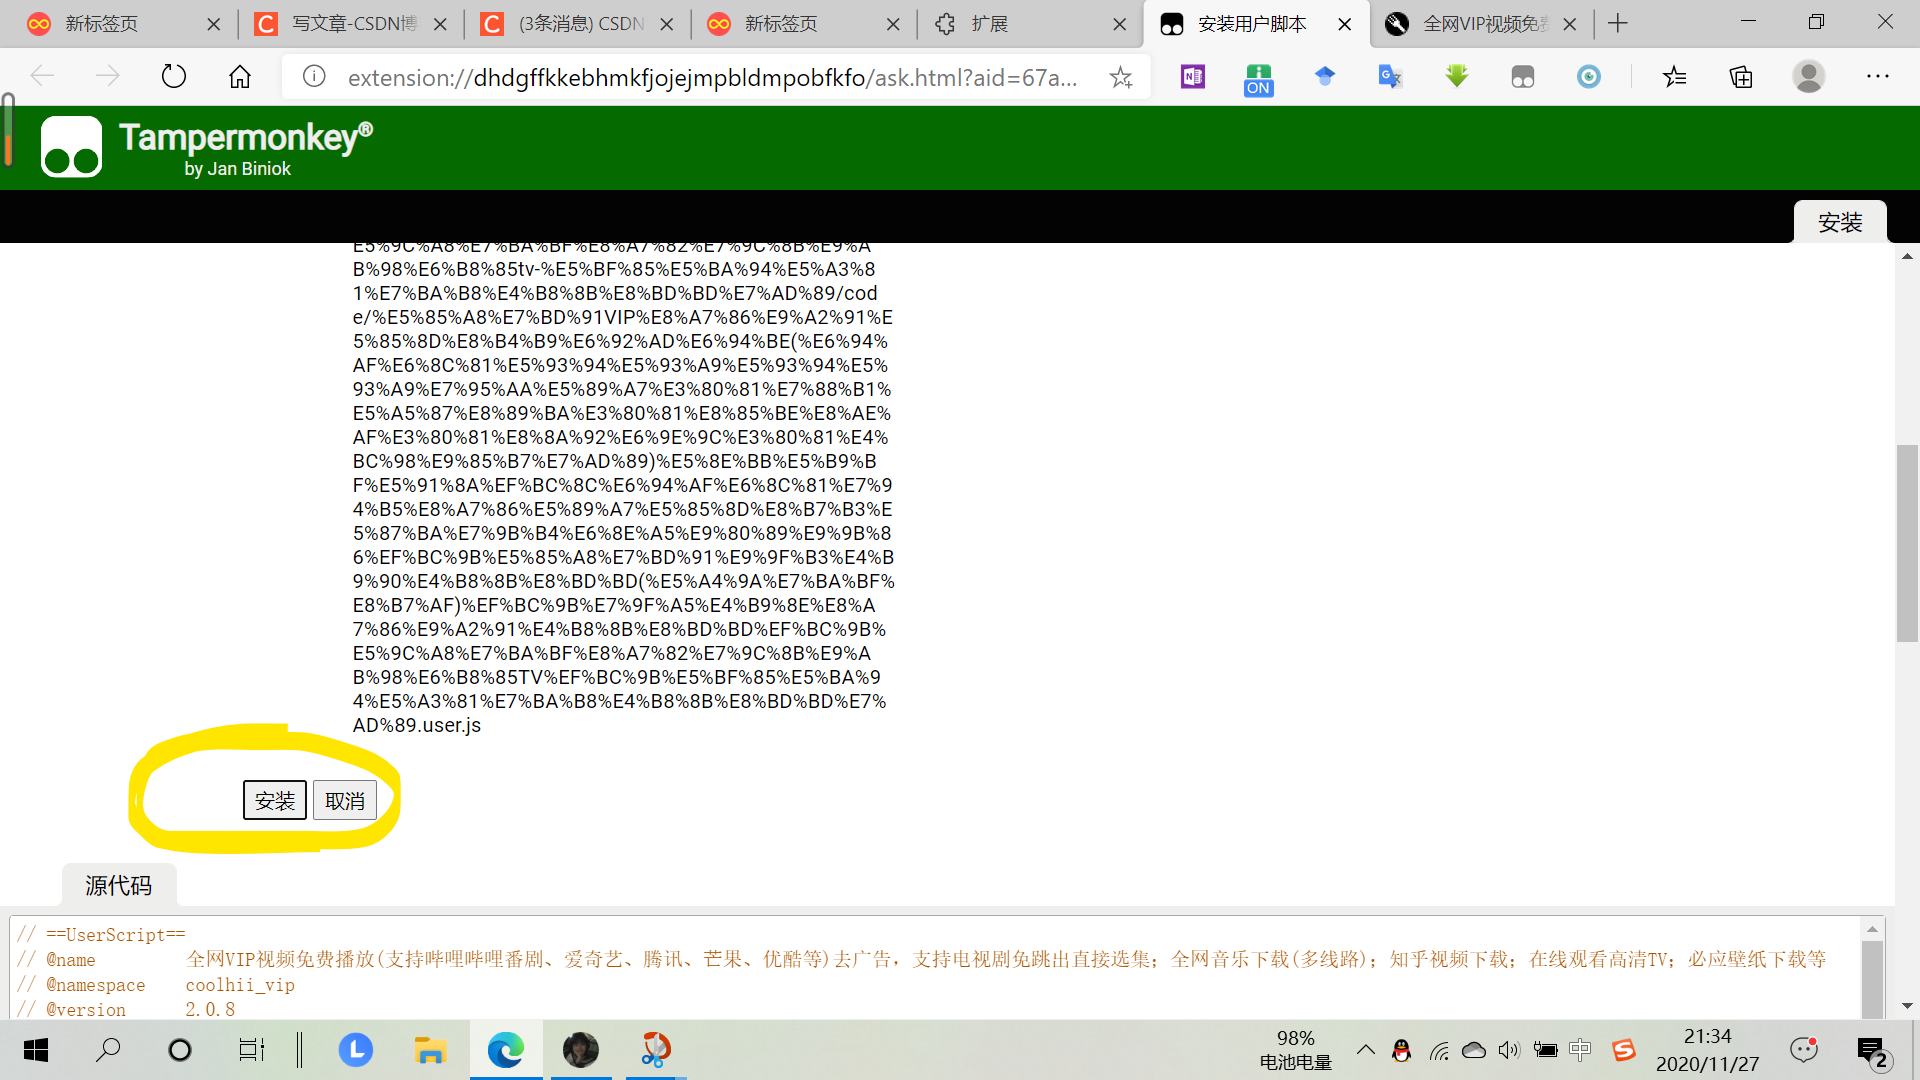The width and height of the screenshot is (1920, 1080).
Task: Click the 取消 cancel button
Action: tap(345, 801)
